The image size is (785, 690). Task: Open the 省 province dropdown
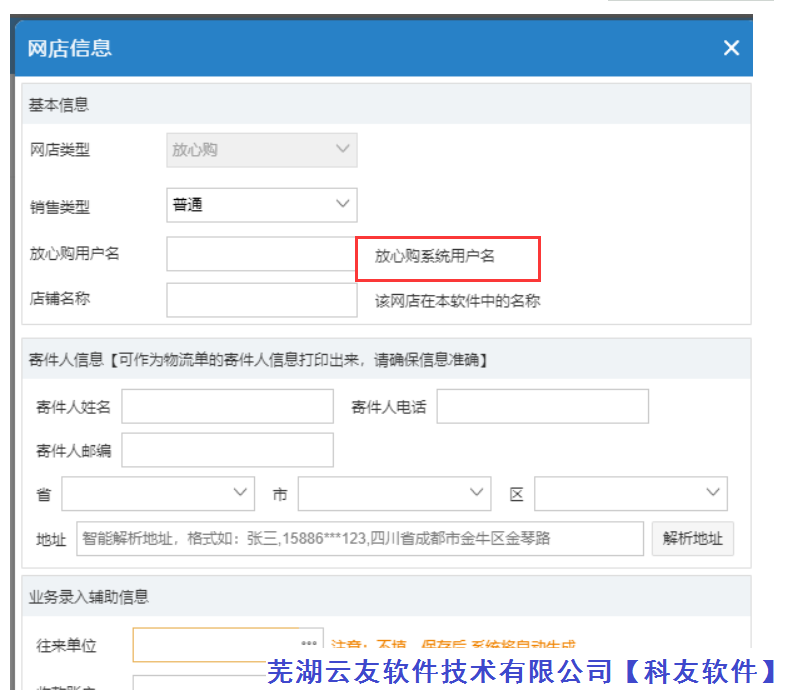click(x=157, y=493)
